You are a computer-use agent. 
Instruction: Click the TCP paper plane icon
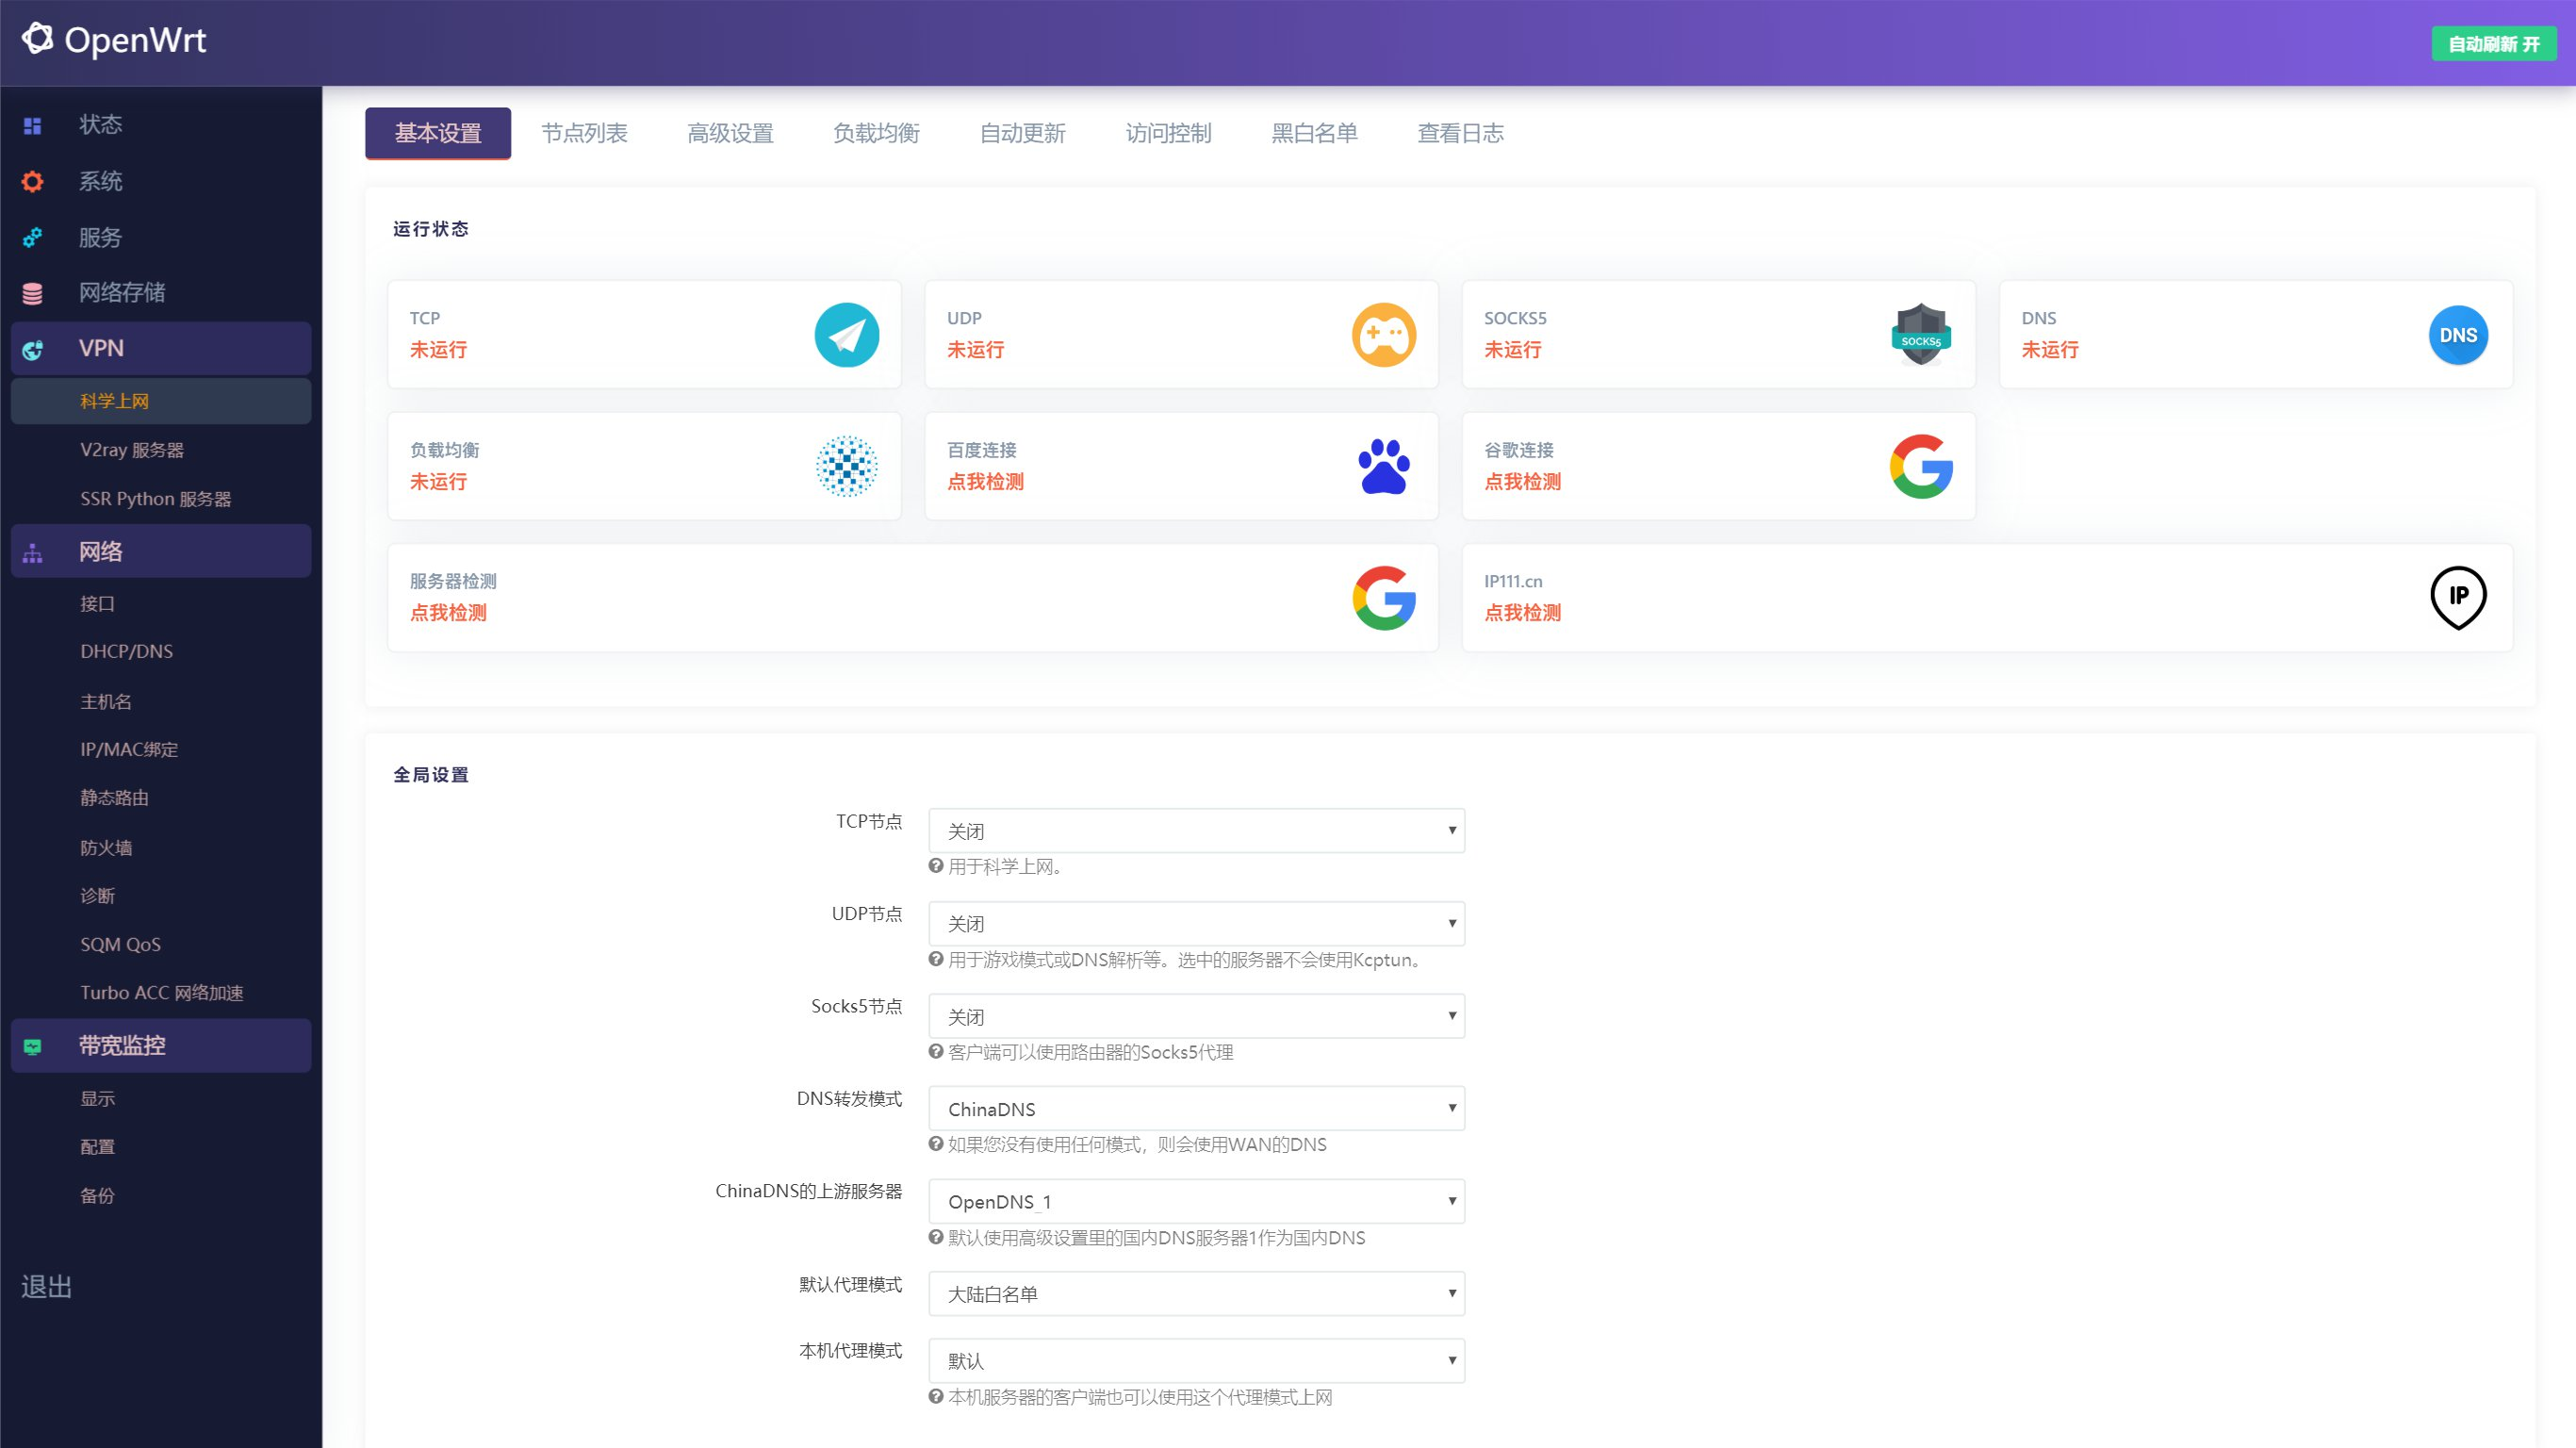point(847,335)
